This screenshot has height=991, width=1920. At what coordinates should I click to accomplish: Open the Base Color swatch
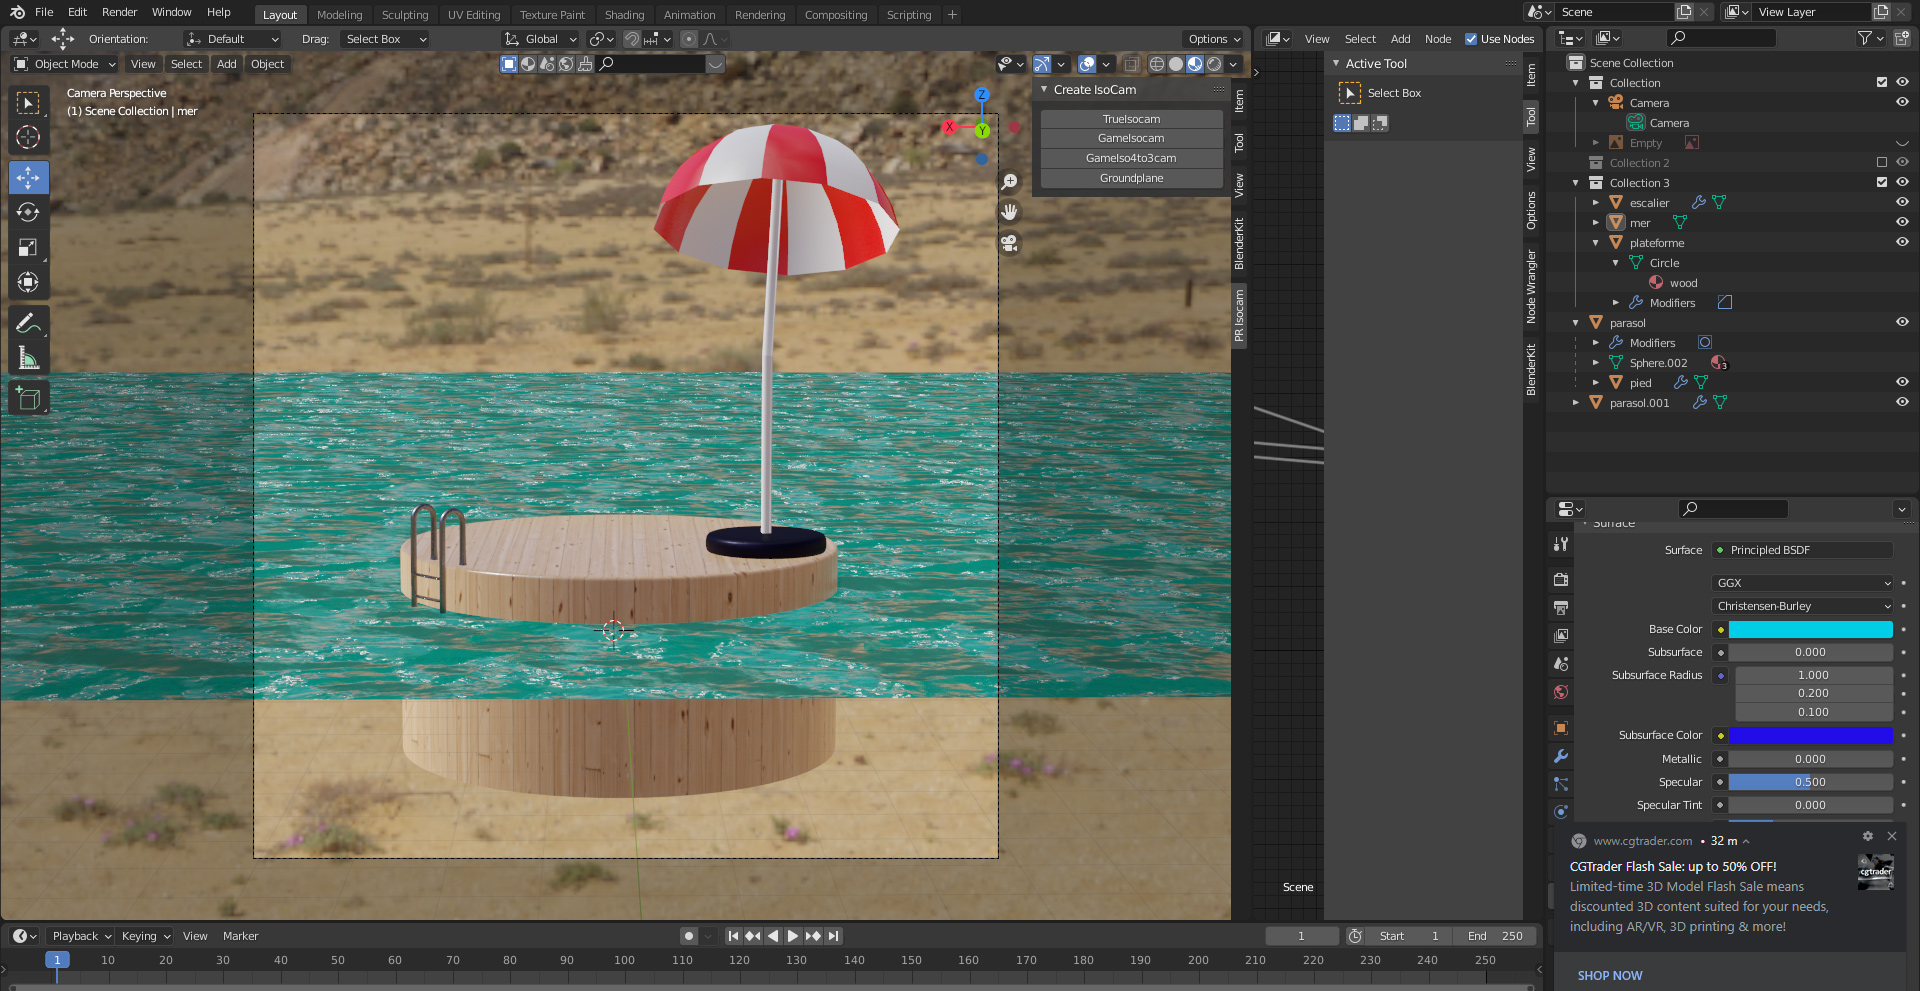click(1810, 629)
